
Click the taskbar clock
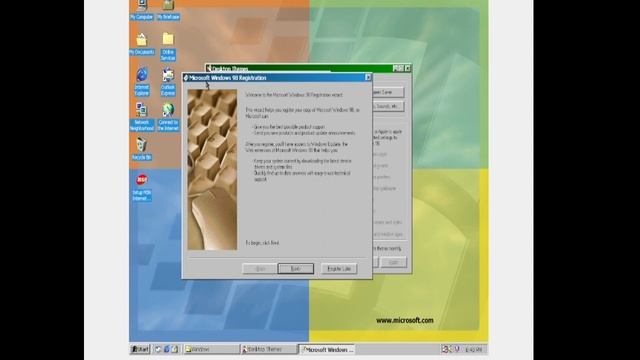[x=473, y=350]
